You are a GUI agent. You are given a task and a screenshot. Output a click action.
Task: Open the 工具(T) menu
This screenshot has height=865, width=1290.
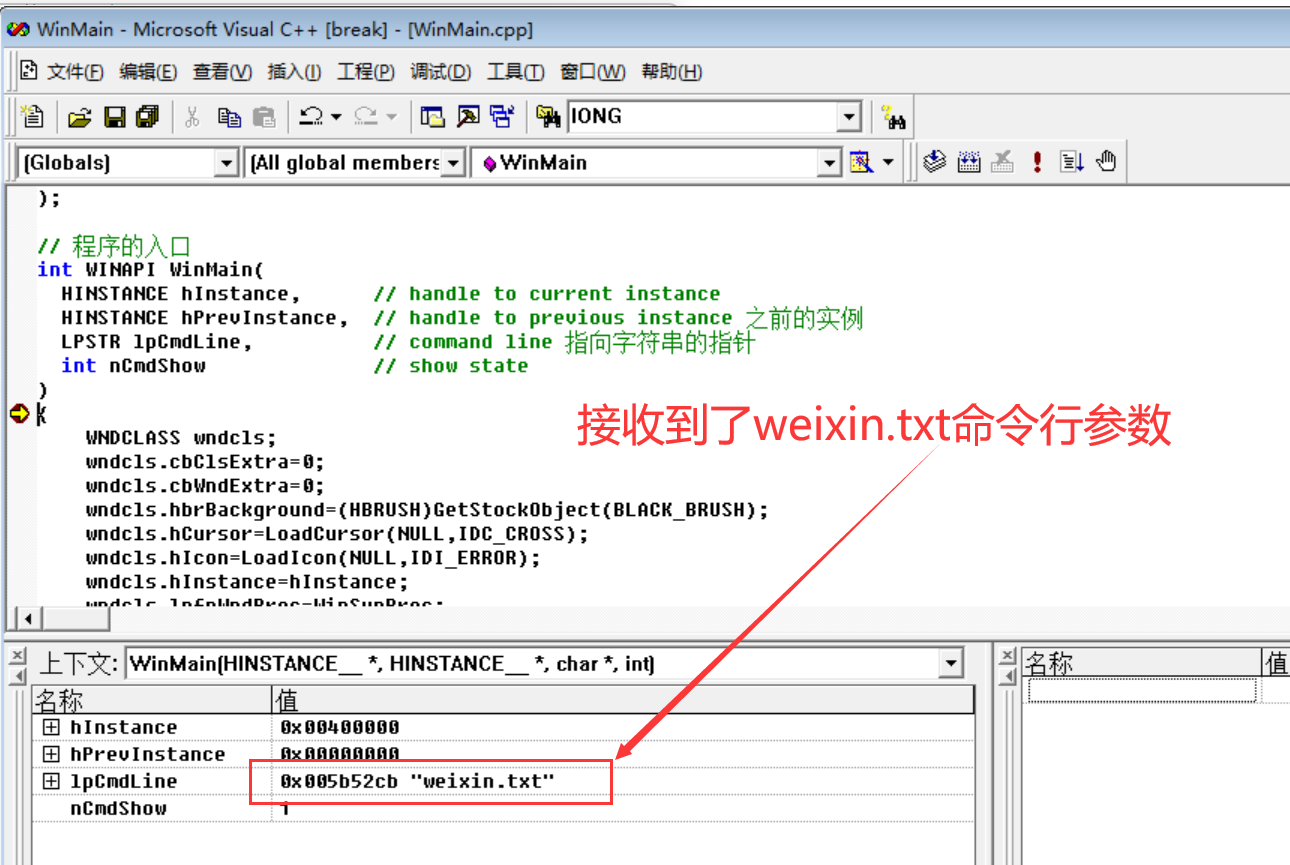(515, 72)
